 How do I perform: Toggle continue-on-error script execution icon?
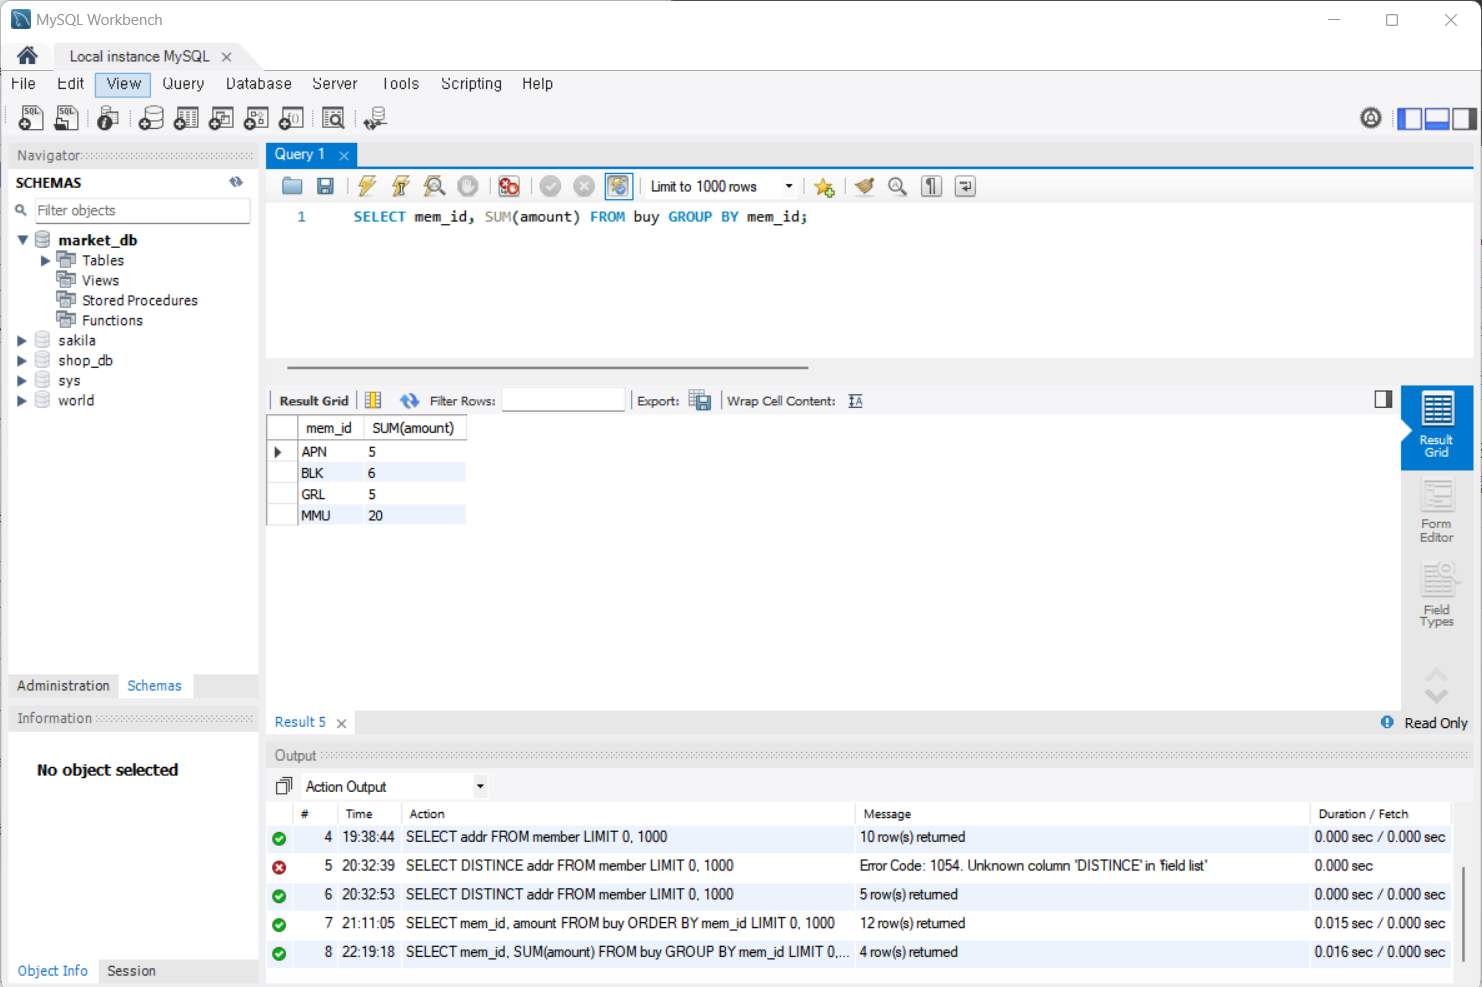509,186
